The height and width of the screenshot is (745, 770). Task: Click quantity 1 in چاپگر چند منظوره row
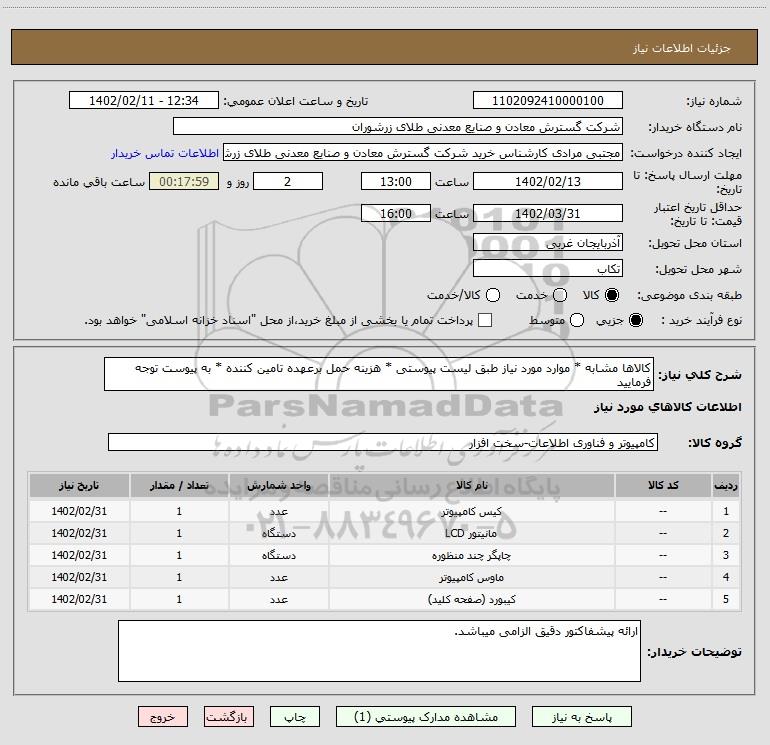(x=179, y=555)
